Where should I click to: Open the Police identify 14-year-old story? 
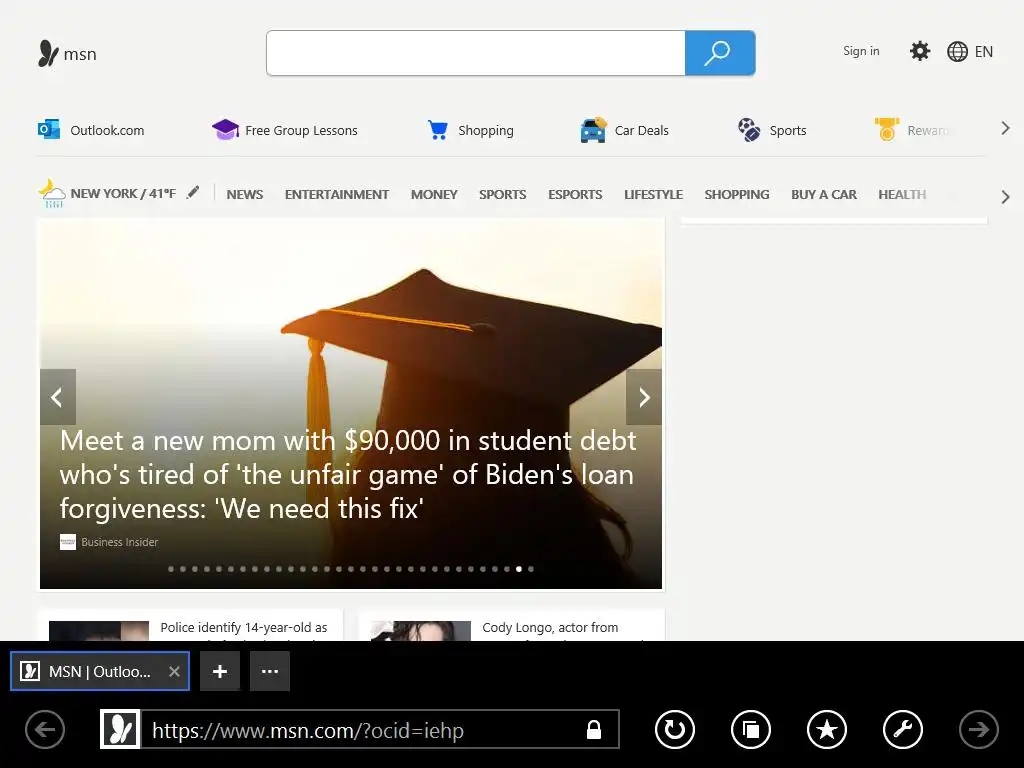[244, 628]
